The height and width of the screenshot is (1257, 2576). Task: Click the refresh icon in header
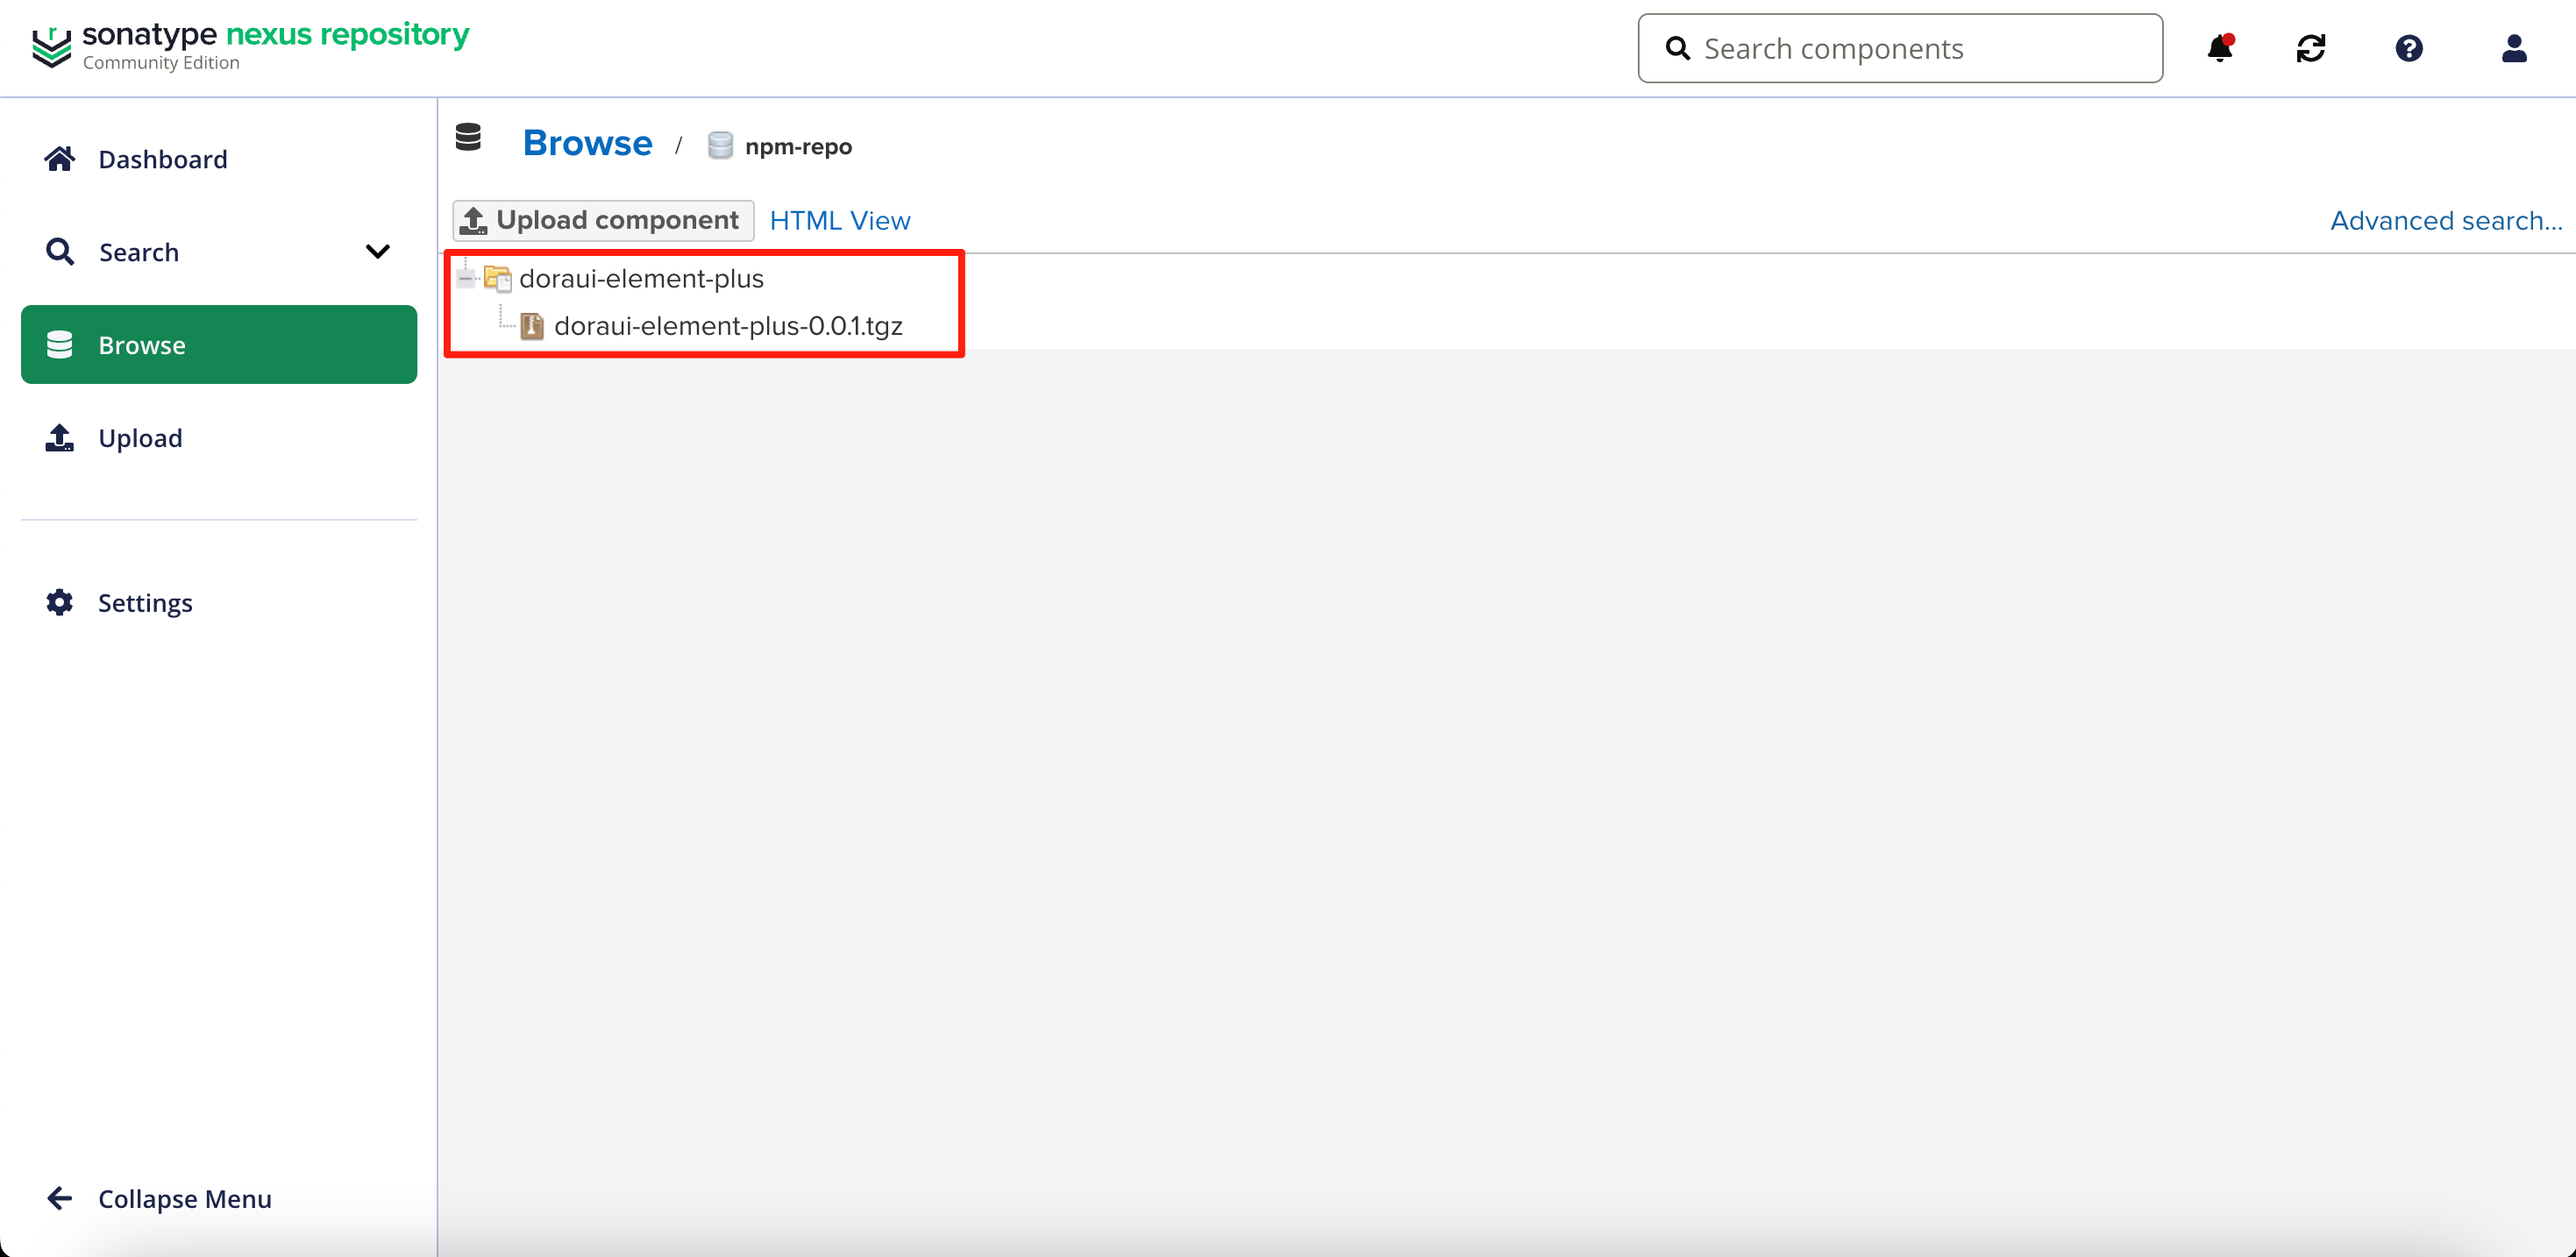(2310, 48)
